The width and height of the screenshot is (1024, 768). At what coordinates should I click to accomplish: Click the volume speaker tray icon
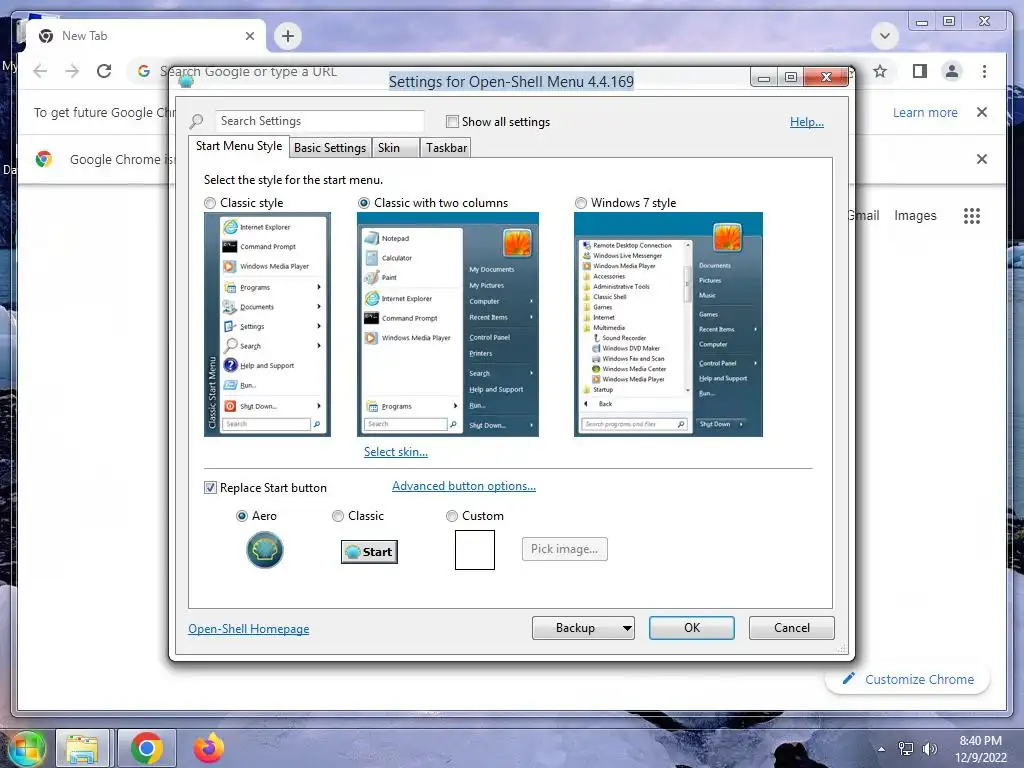pos(929,749)
